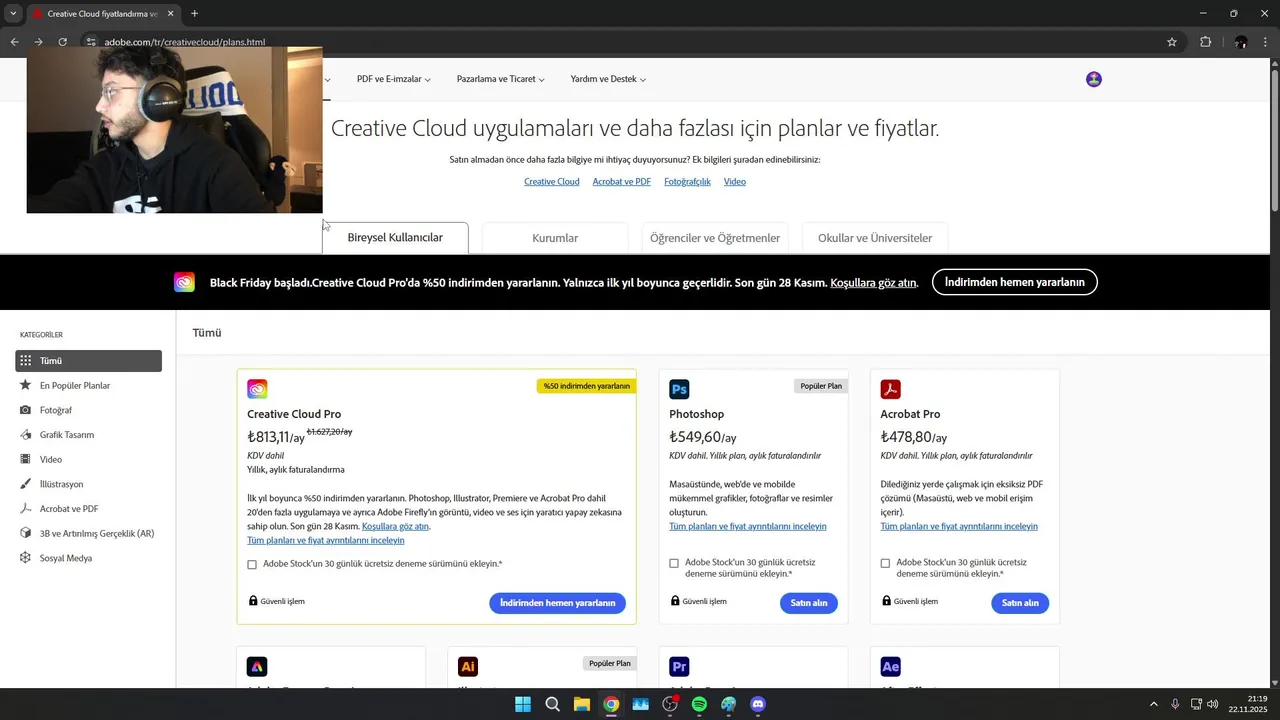Switch to Okullar ve Üniversiteler tab

[875, 238]
